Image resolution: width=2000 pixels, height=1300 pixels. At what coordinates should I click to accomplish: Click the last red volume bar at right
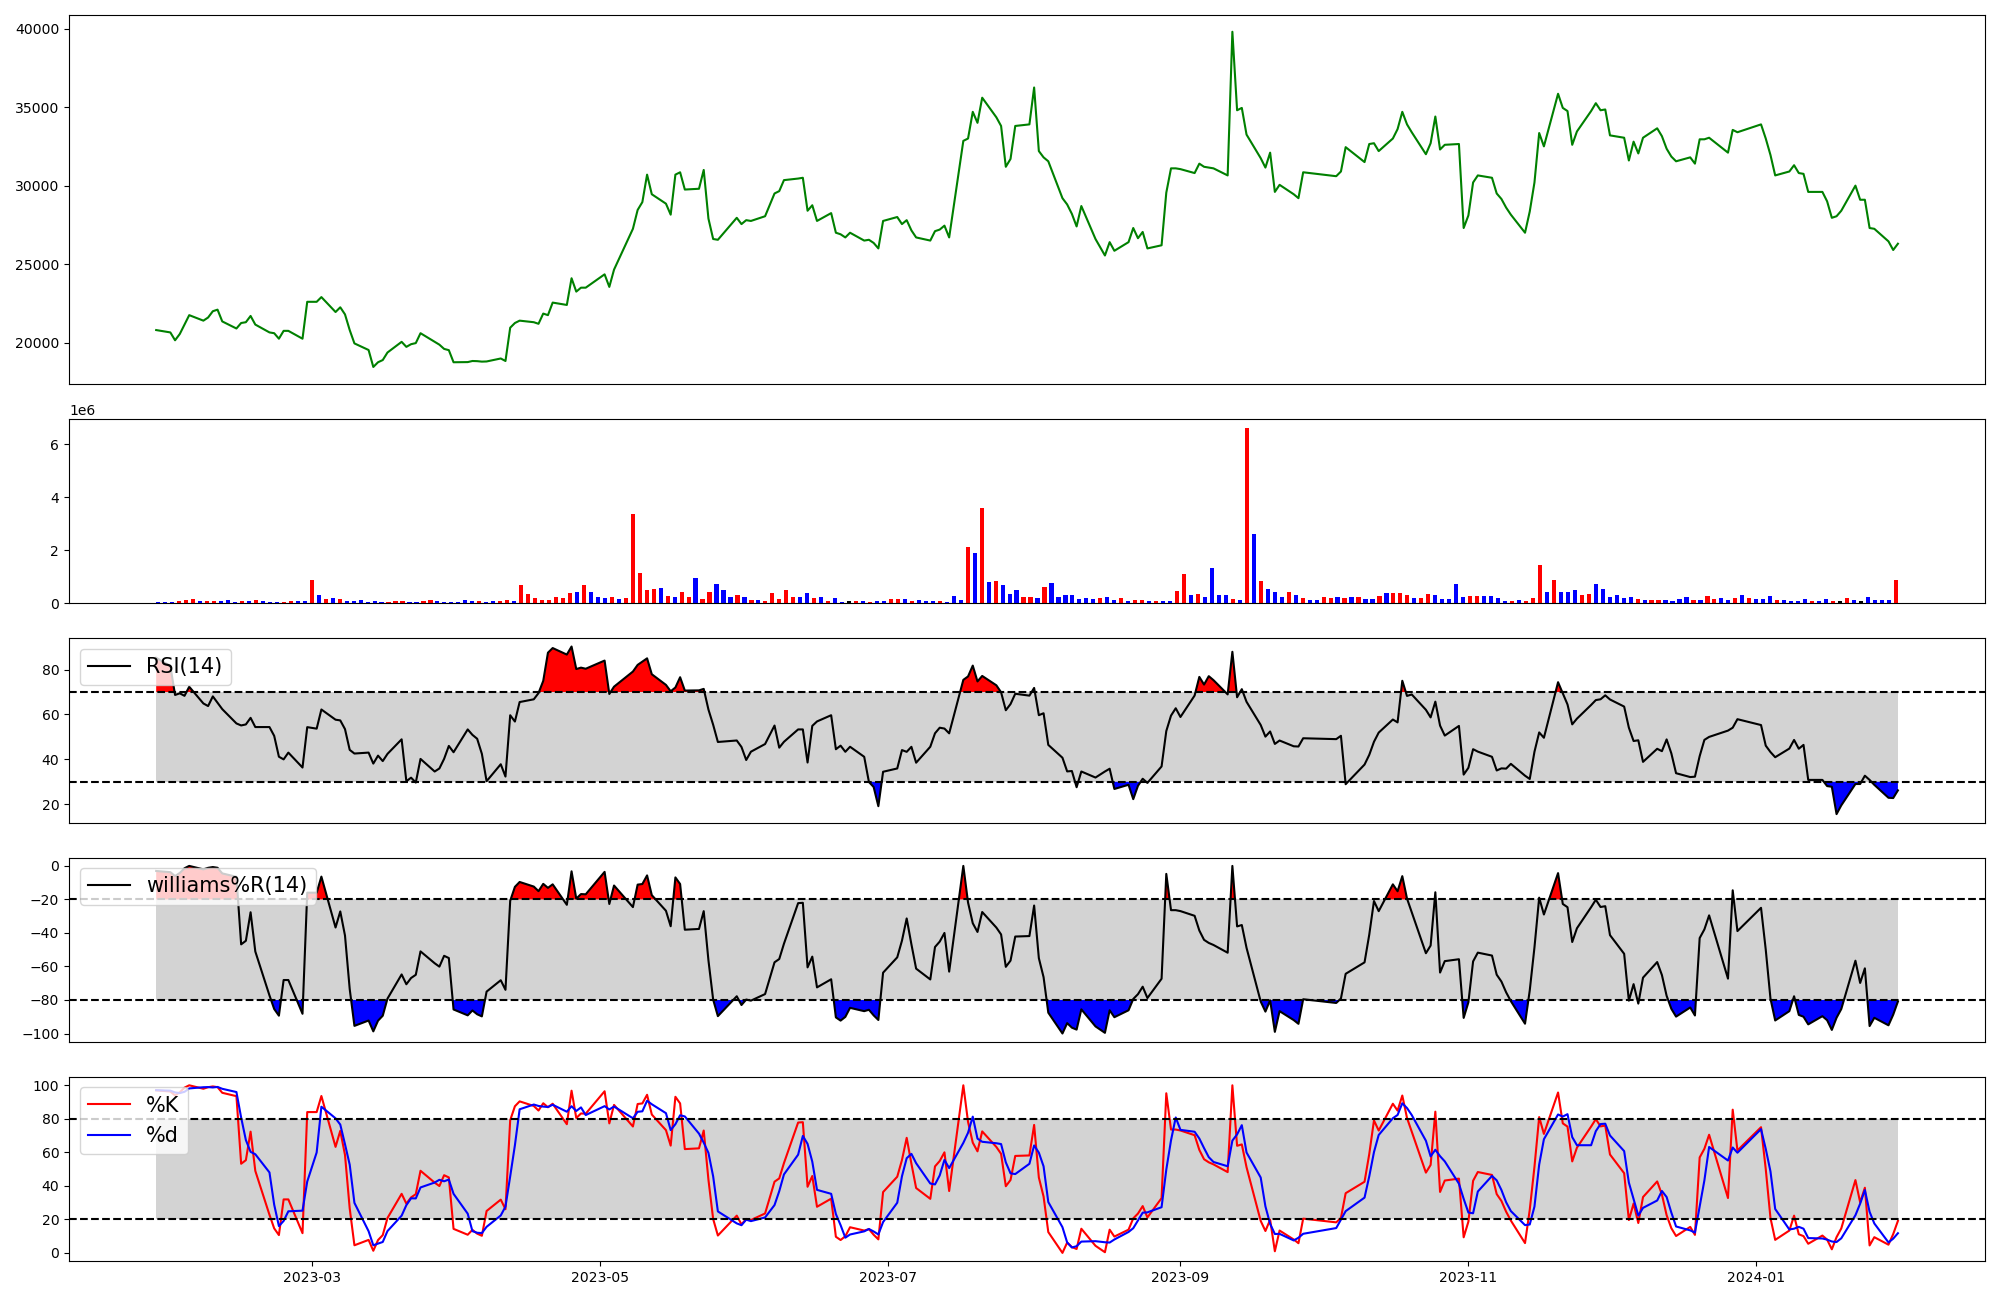pyautogui.click(x=1895, y=591)
